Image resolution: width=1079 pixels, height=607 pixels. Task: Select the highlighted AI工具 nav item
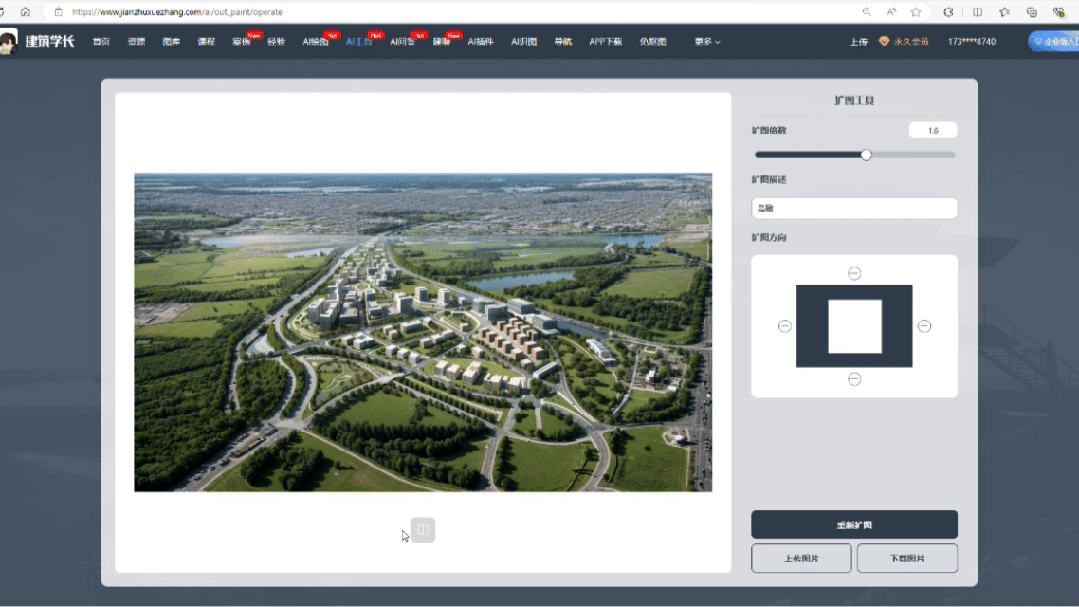359,42
